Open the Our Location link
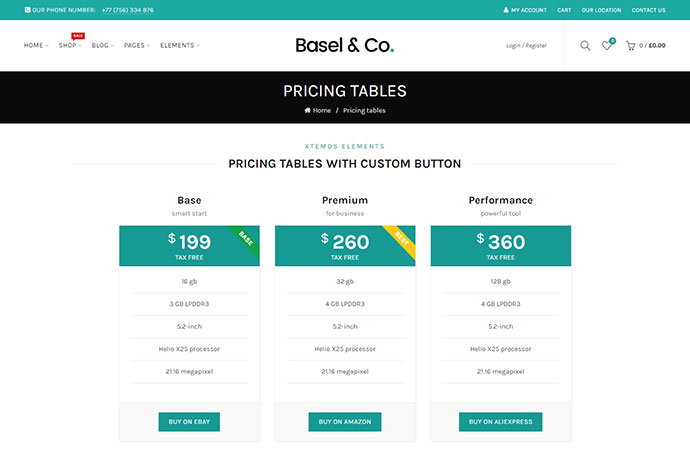Screen dimensions: 690x467 (601, 10)
